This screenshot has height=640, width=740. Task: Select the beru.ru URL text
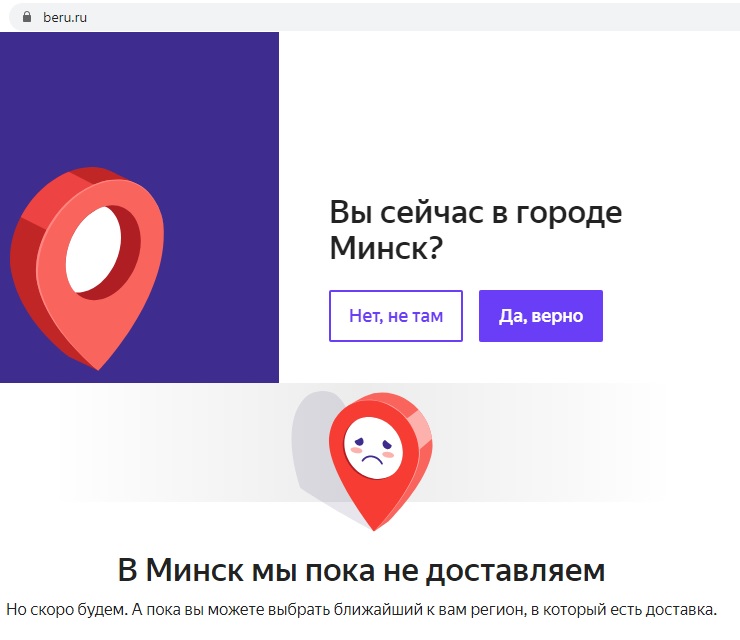pos(65,17)
